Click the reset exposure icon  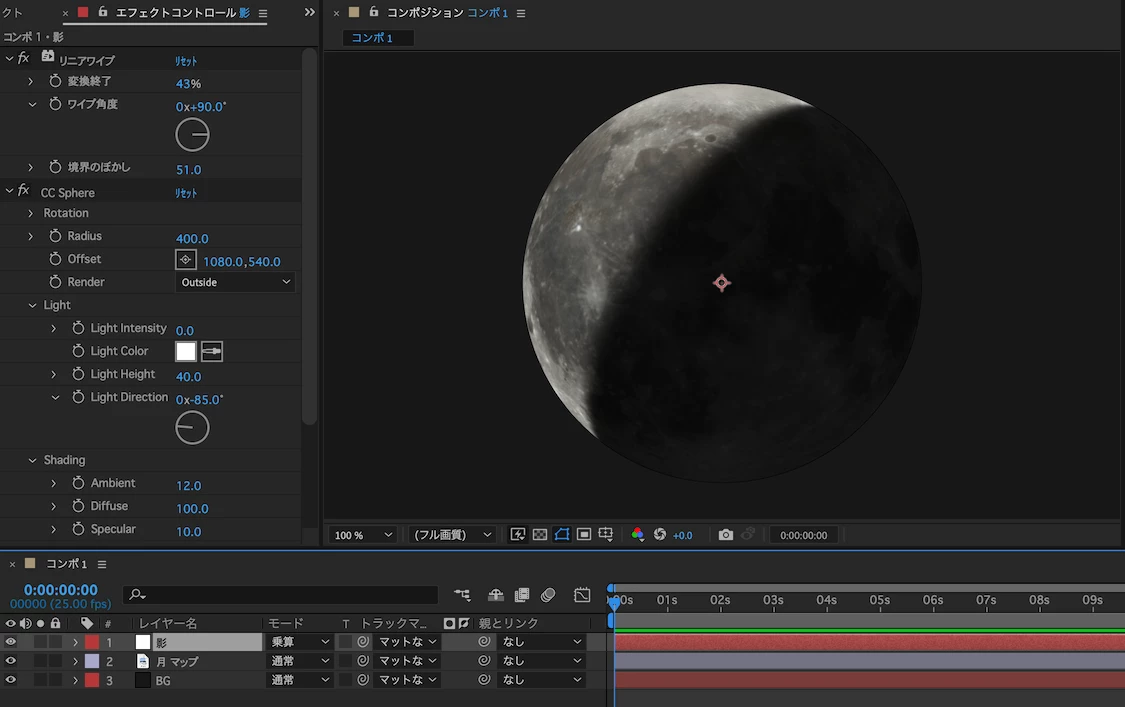(x=660, y=535)
